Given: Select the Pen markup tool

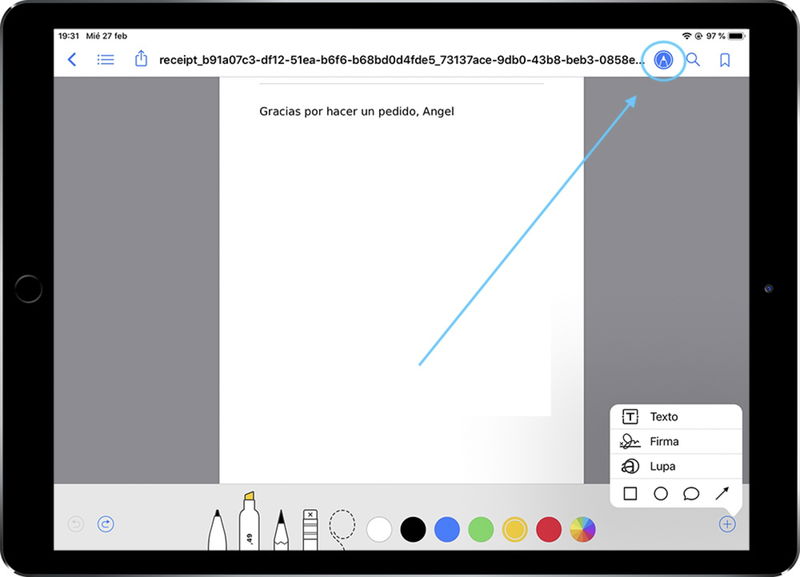Looking at the screenshot, I should pyautogui.click(x=216, y=522).
